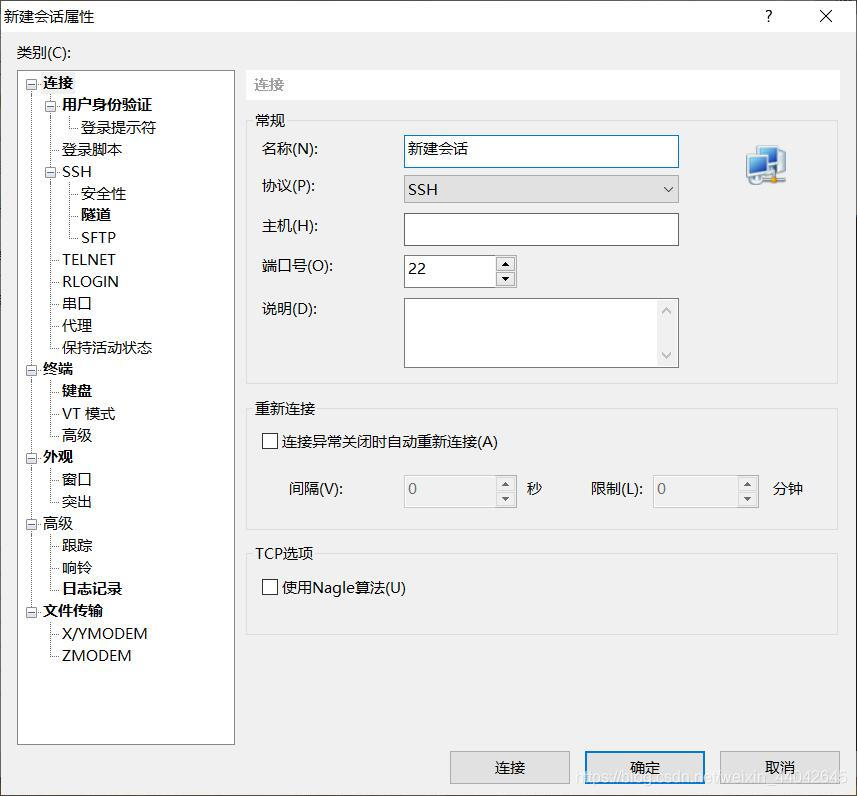Click the help question mark button
The image size is (857, 796).
pyautogui.click(x=769, y=16)
